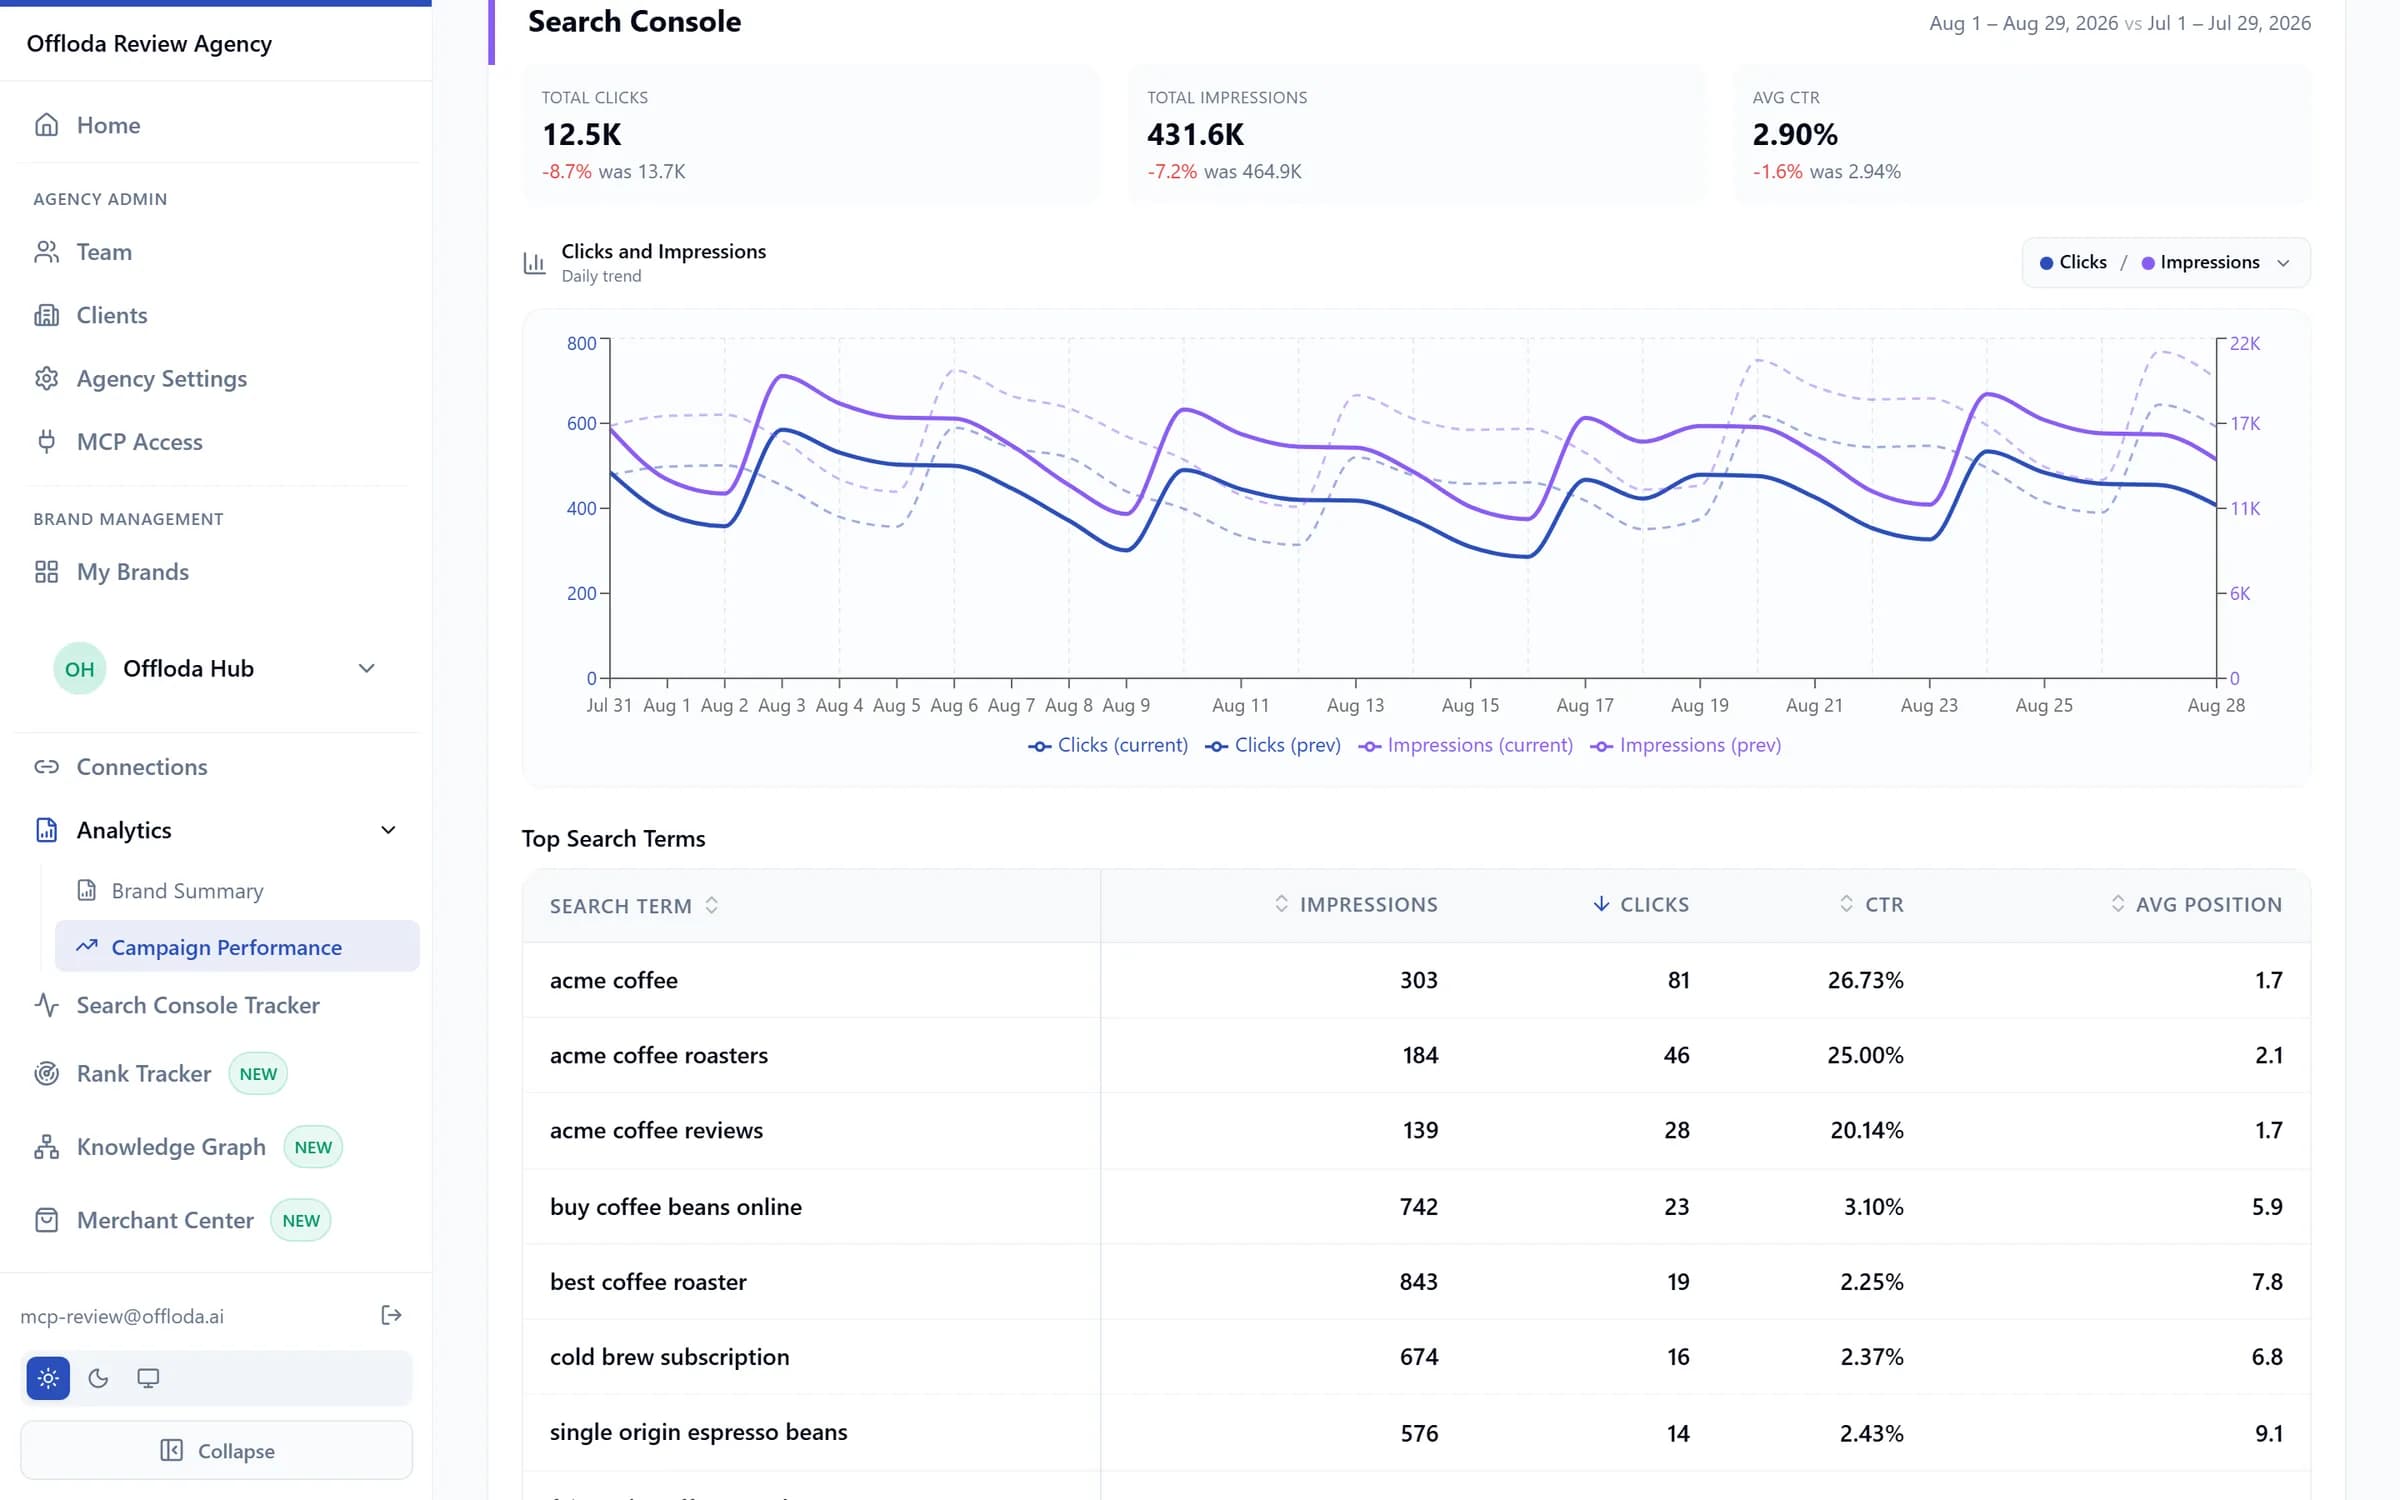Click the sidebar collapse panel icon
This screenshot has width=2400, height=1500.
click(172, 1450)
